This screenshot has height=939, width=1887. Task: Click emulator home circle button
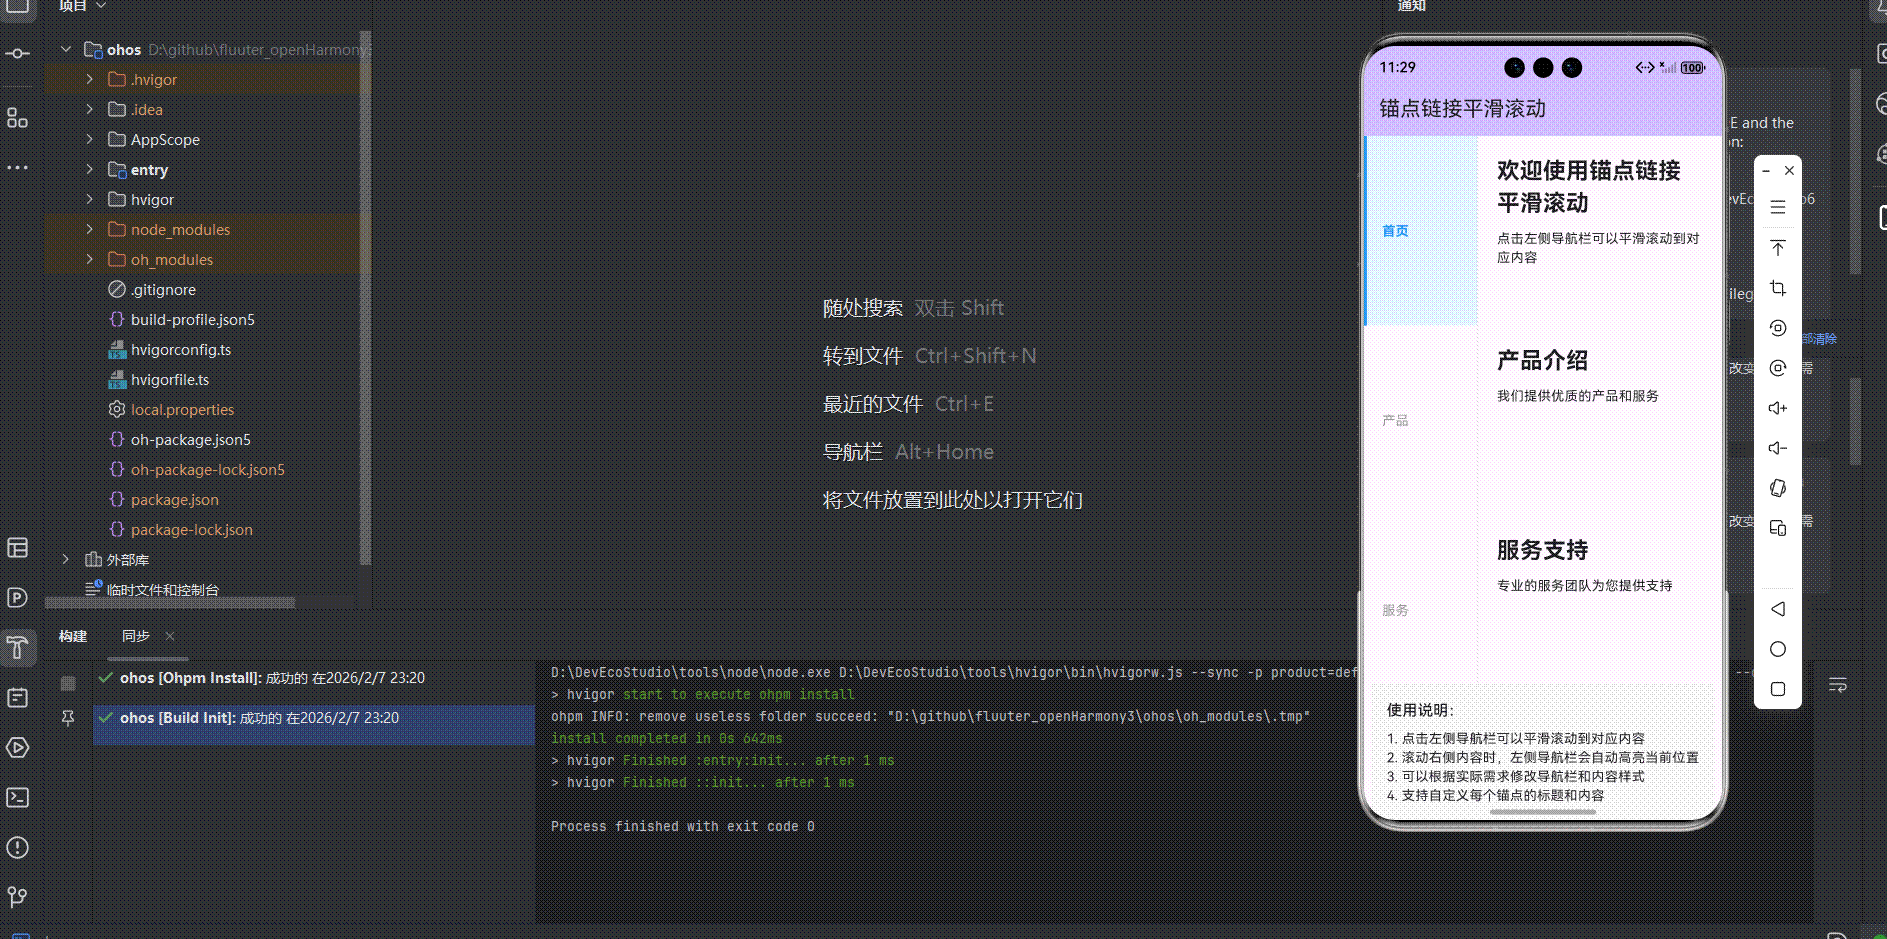[1777, 649]
